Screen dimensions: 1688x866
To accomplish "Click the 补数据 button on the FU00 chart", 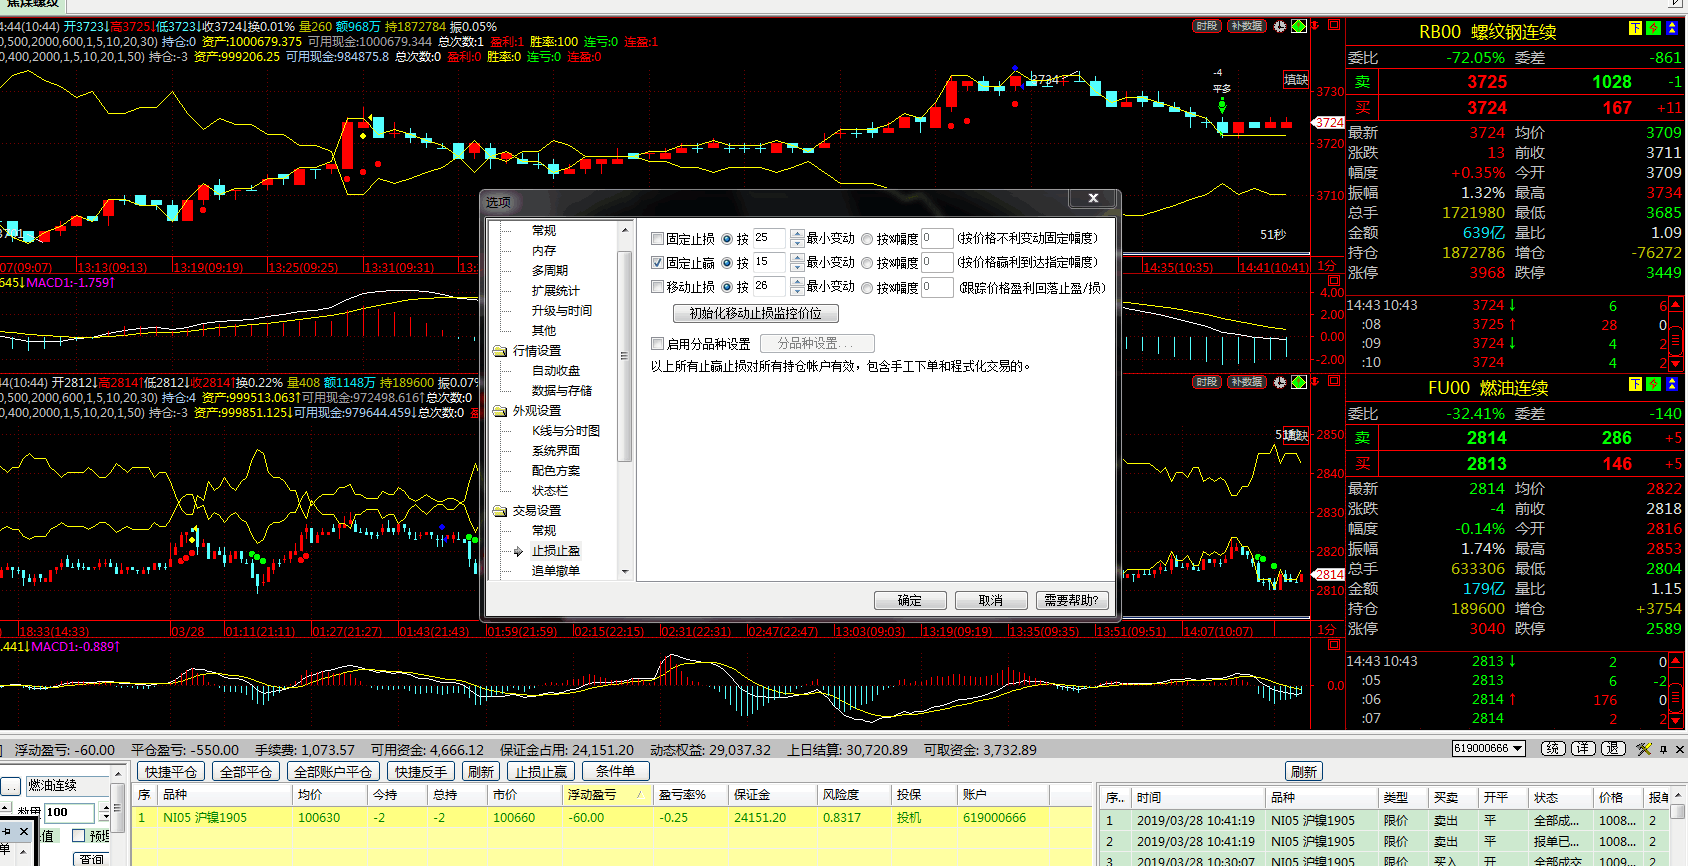I will [1247, 382].
